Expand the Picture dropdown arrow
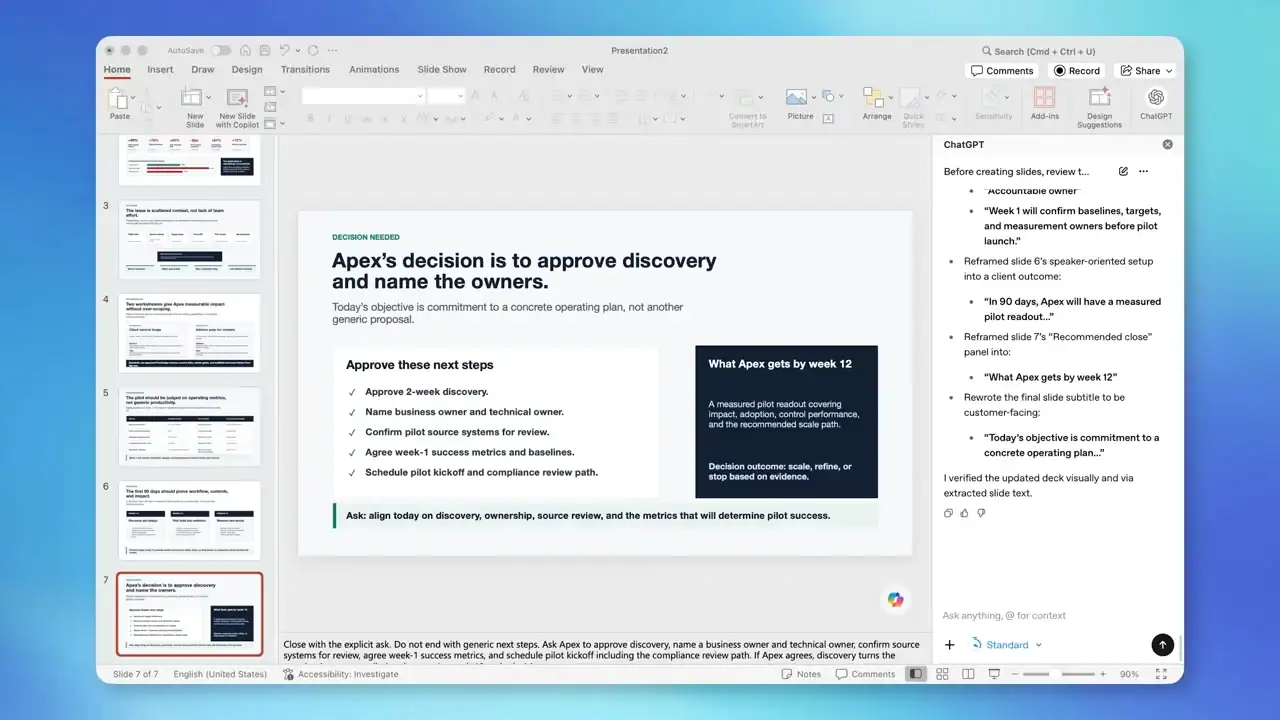1280x720 pixels. 812,98
